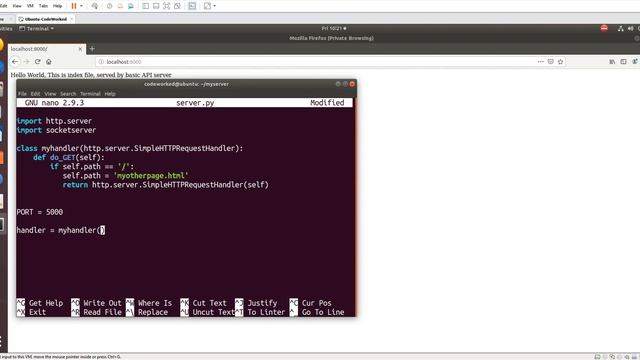640x360 pixels.
Task: Open the Terminal menu in the terminal window menu bar
Action: pyautogui.click(x=90, y=94)
